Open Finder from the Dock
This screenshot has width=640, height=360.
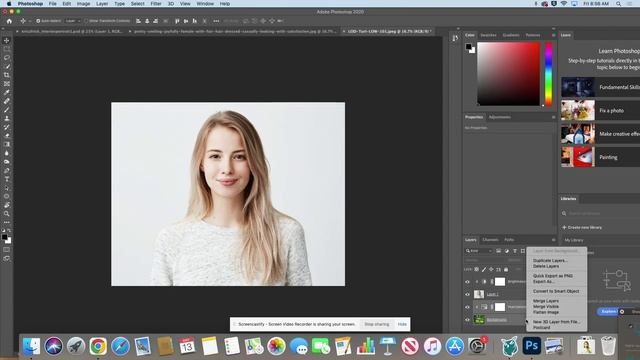coord(31,346)
